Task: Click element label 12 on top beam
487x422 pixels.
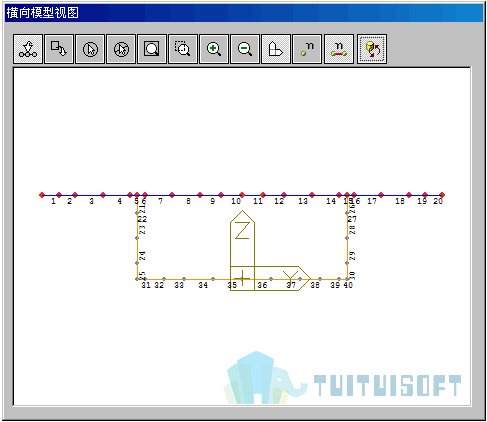Action: (x=279, y=201)
